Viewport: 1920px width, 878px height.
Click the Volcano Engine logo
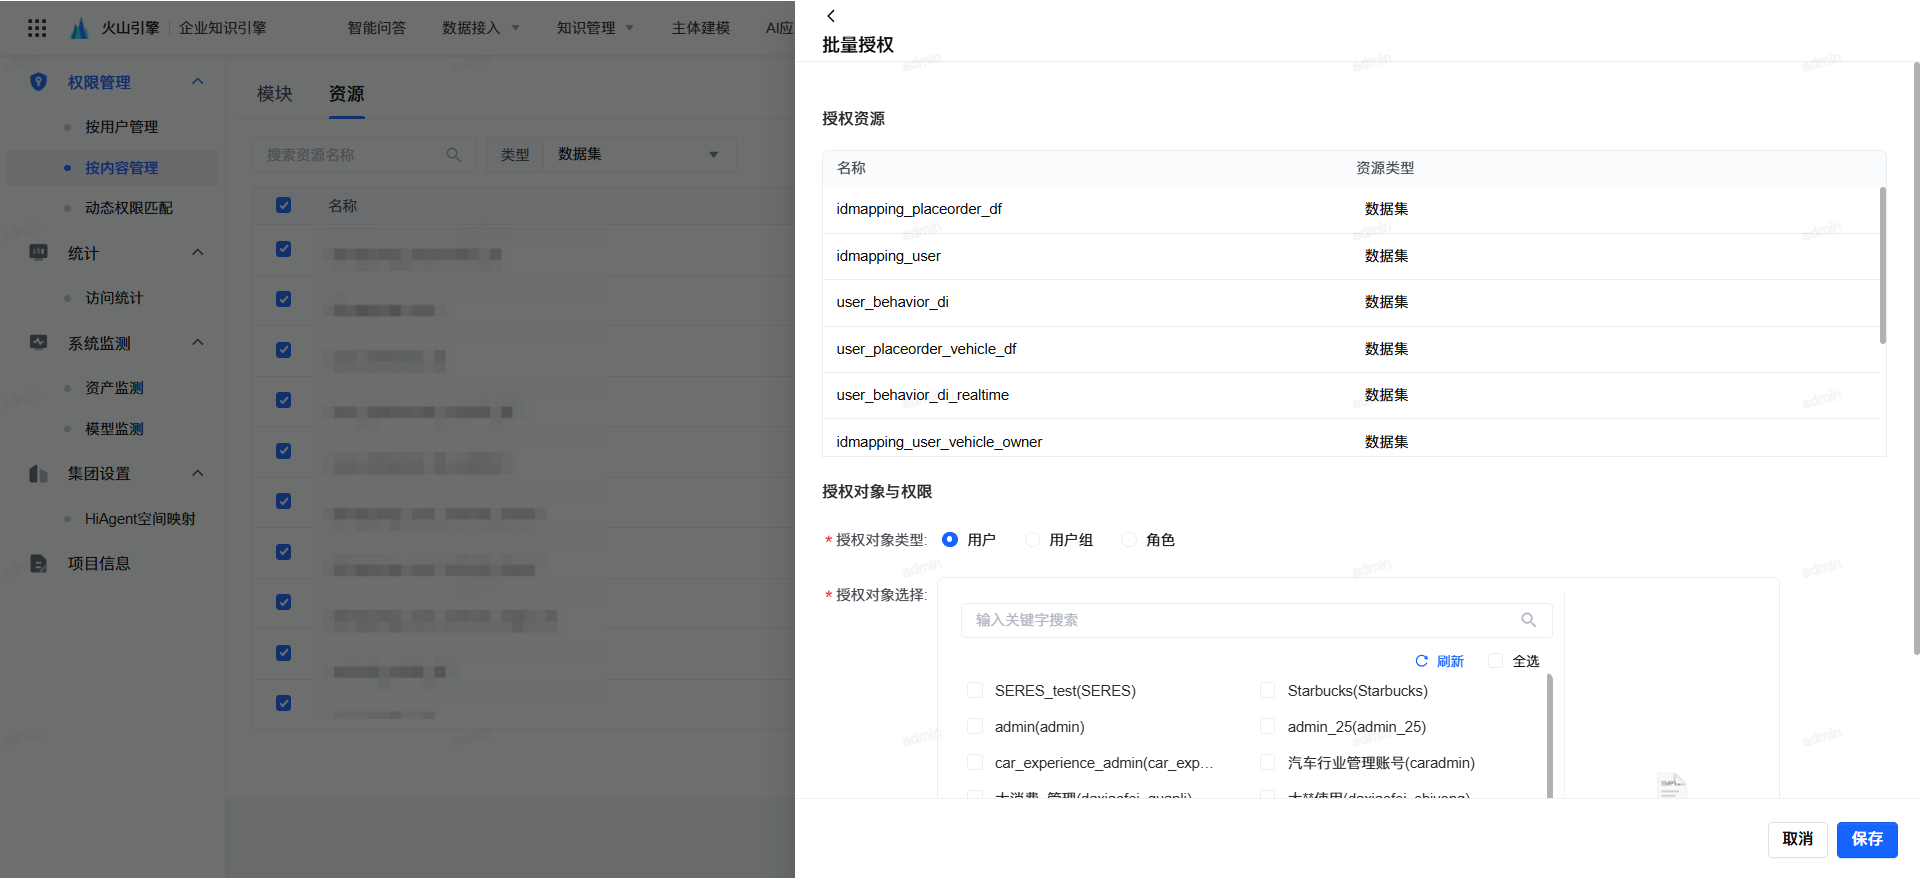click(x=80, y=28)
